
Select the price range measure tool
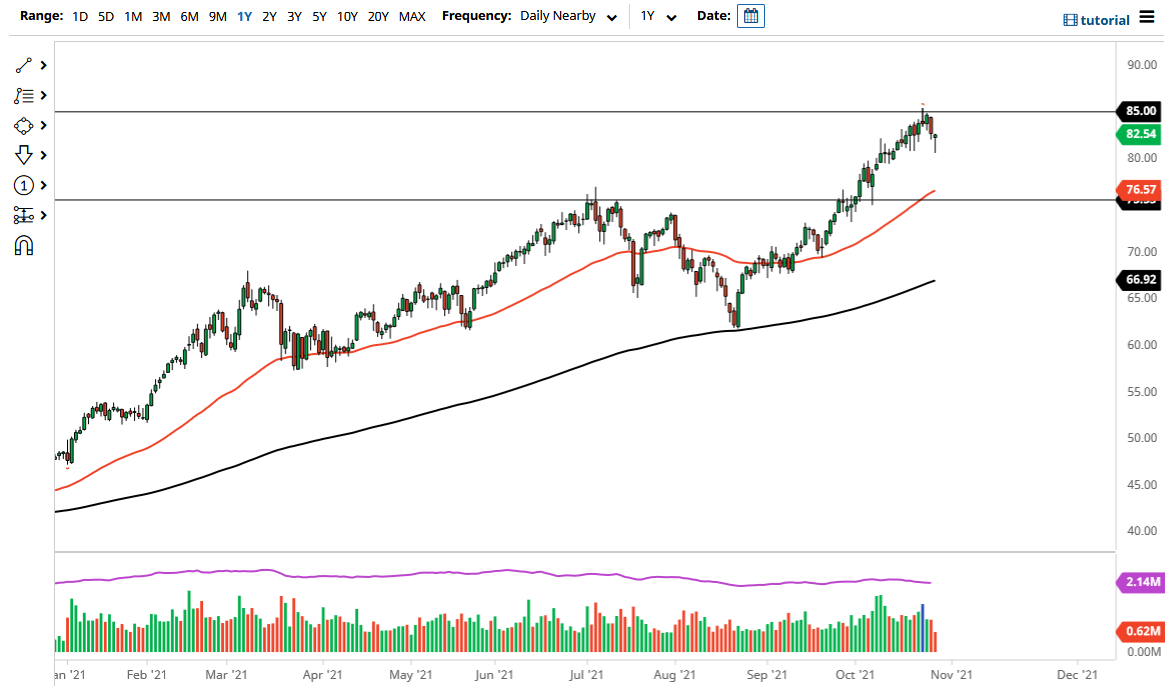[23, 215]
